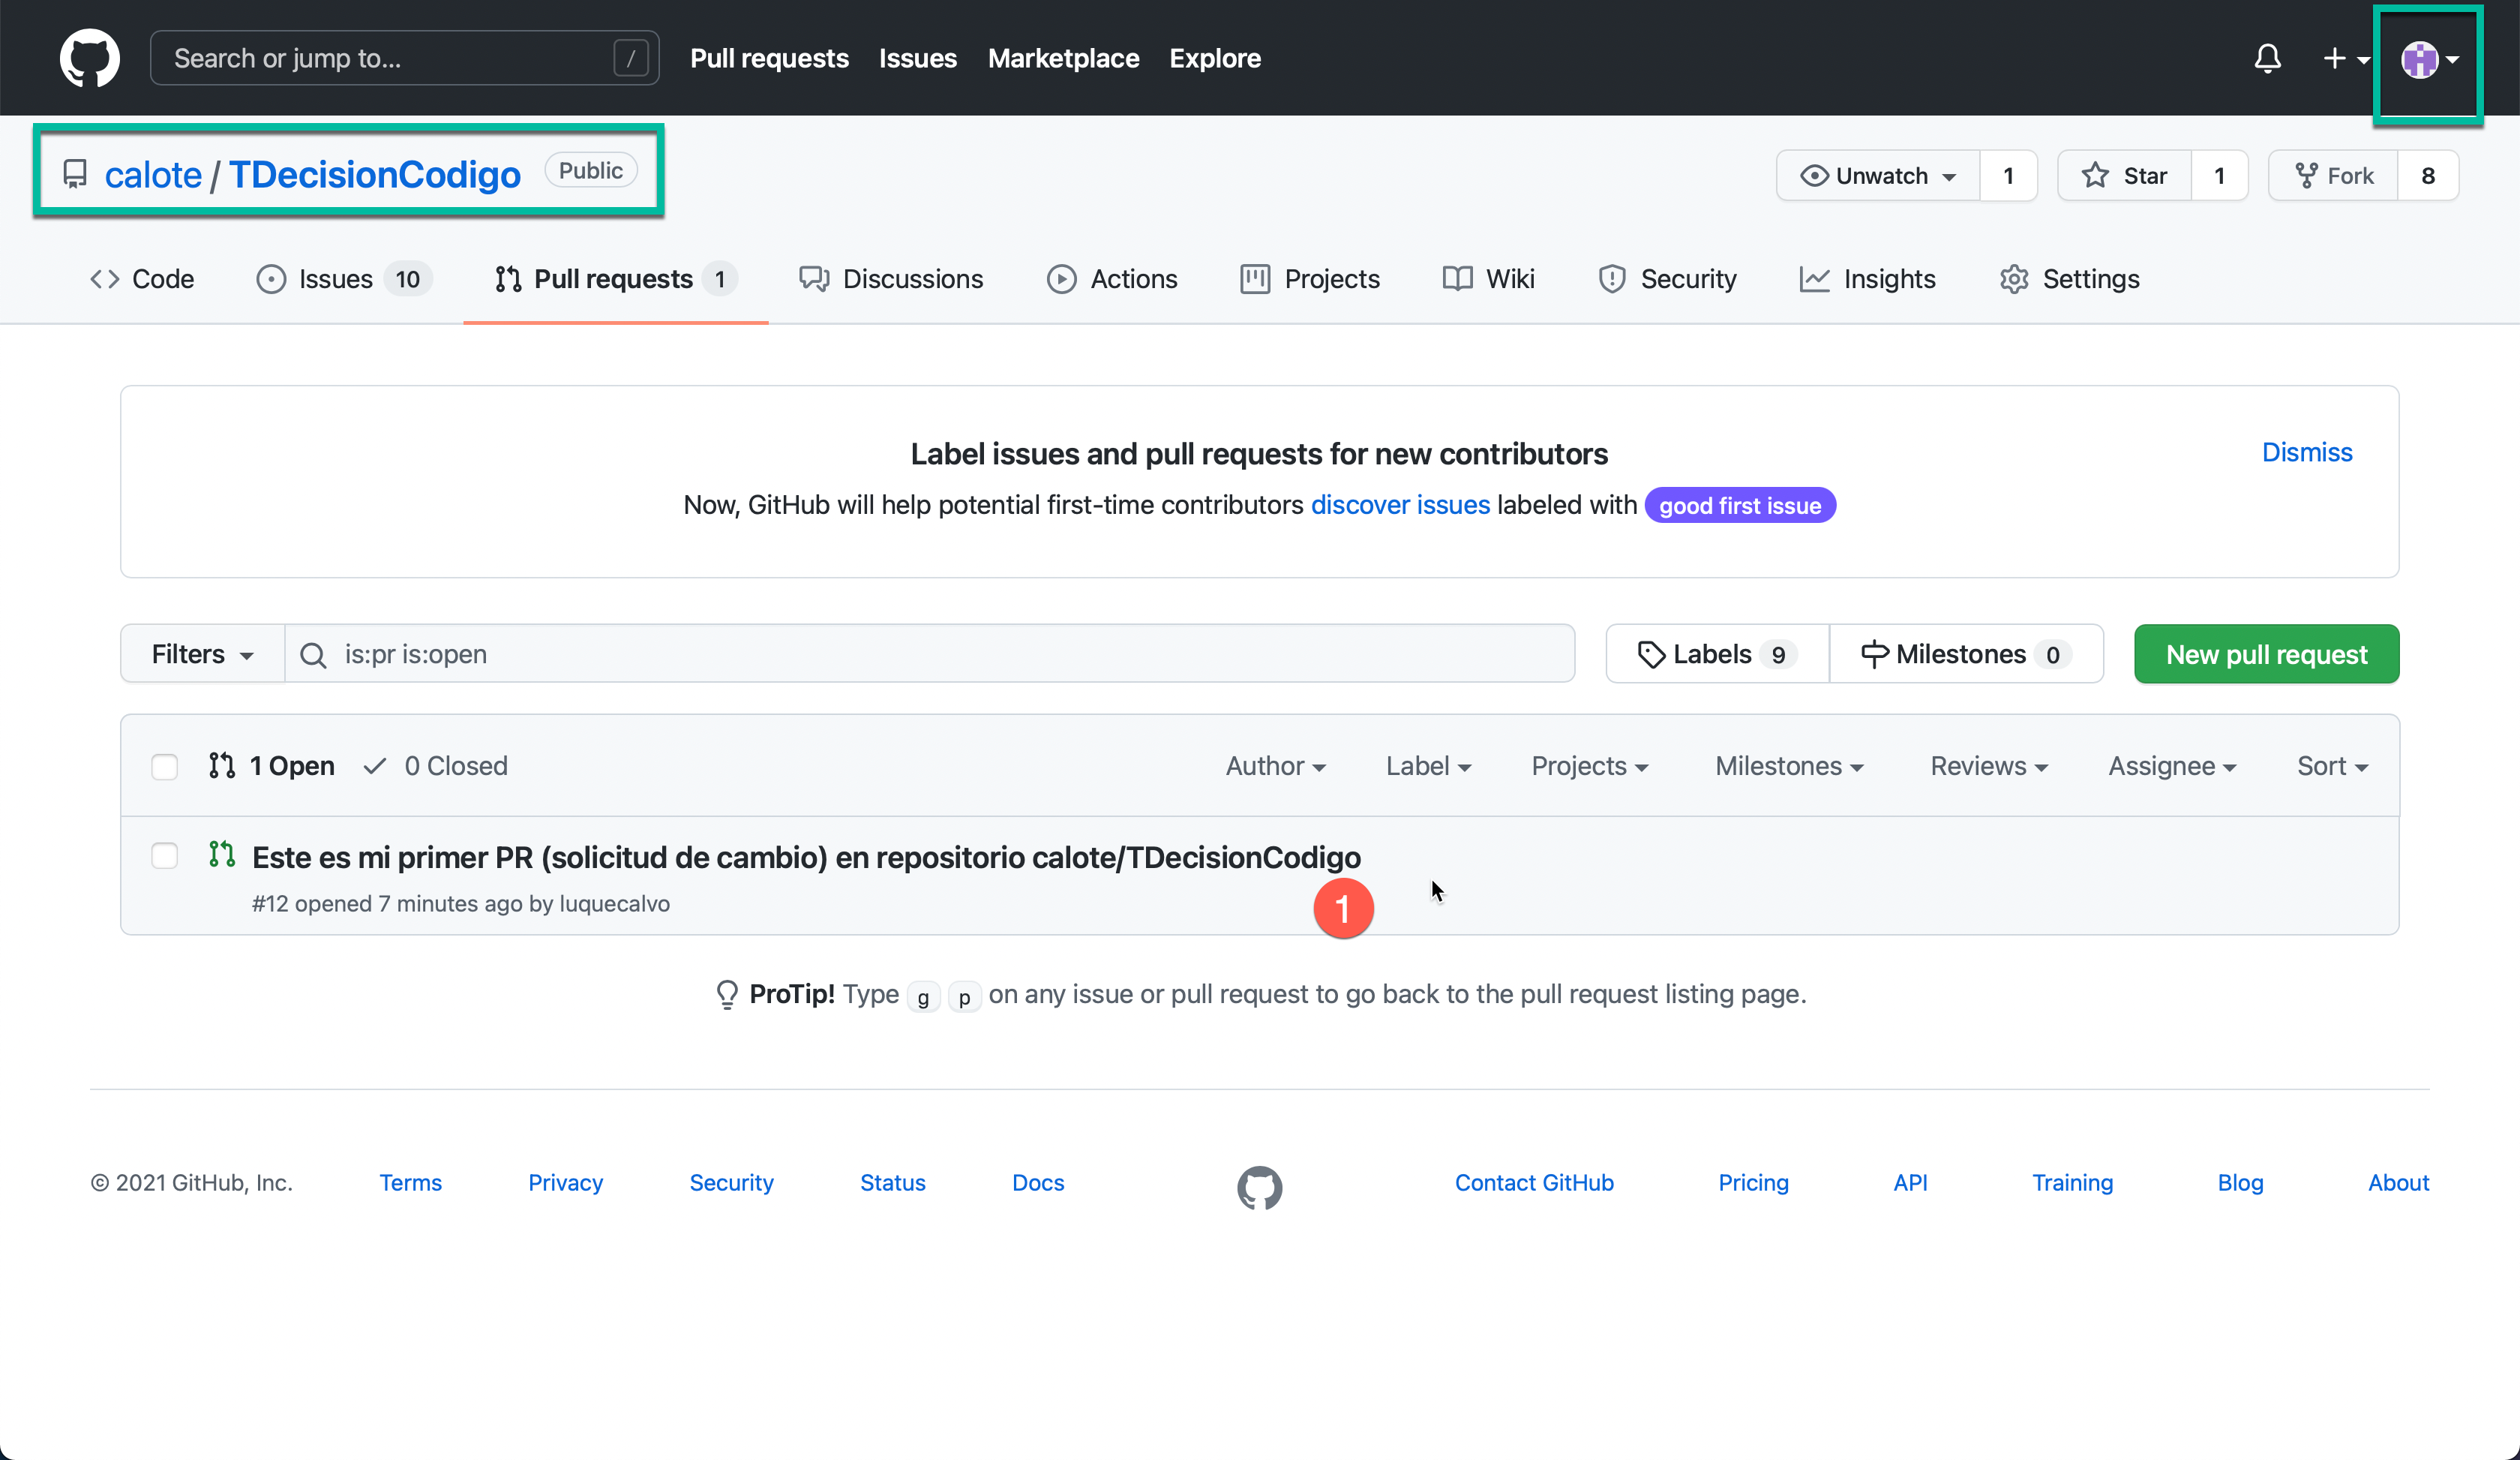2520x1460 pixels.
Task: Open the Pricing footer link
Action: [x=1753, y=1183]
